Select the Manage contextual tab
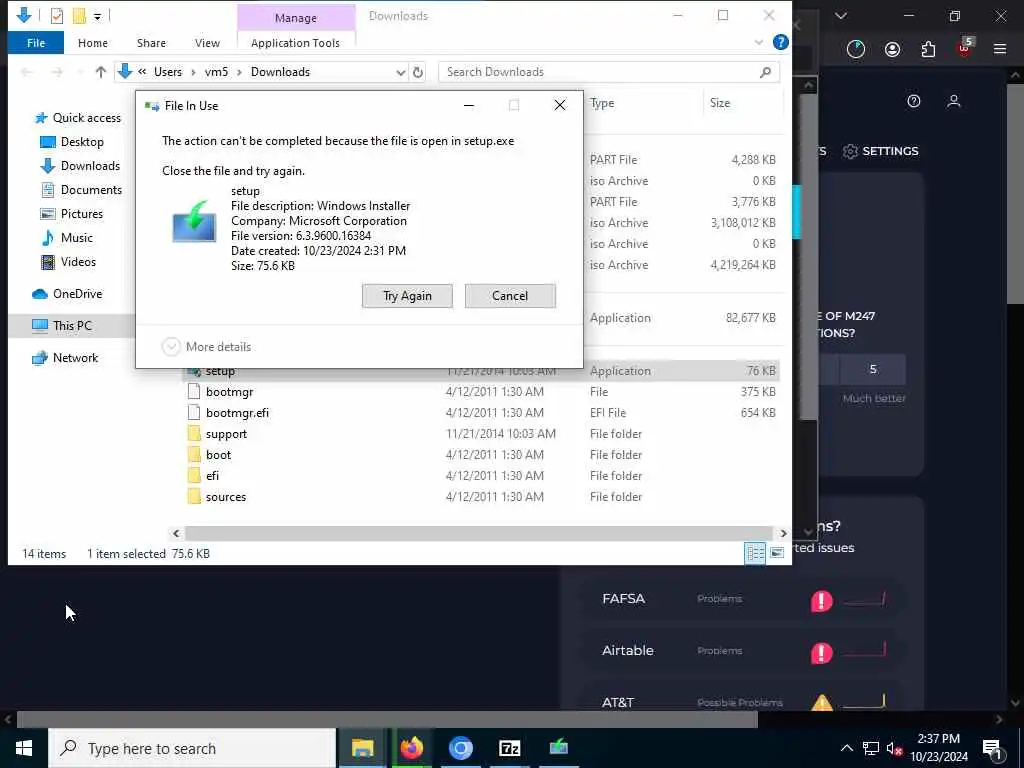This screenshot has width=1024, height=768. [296, 18]
